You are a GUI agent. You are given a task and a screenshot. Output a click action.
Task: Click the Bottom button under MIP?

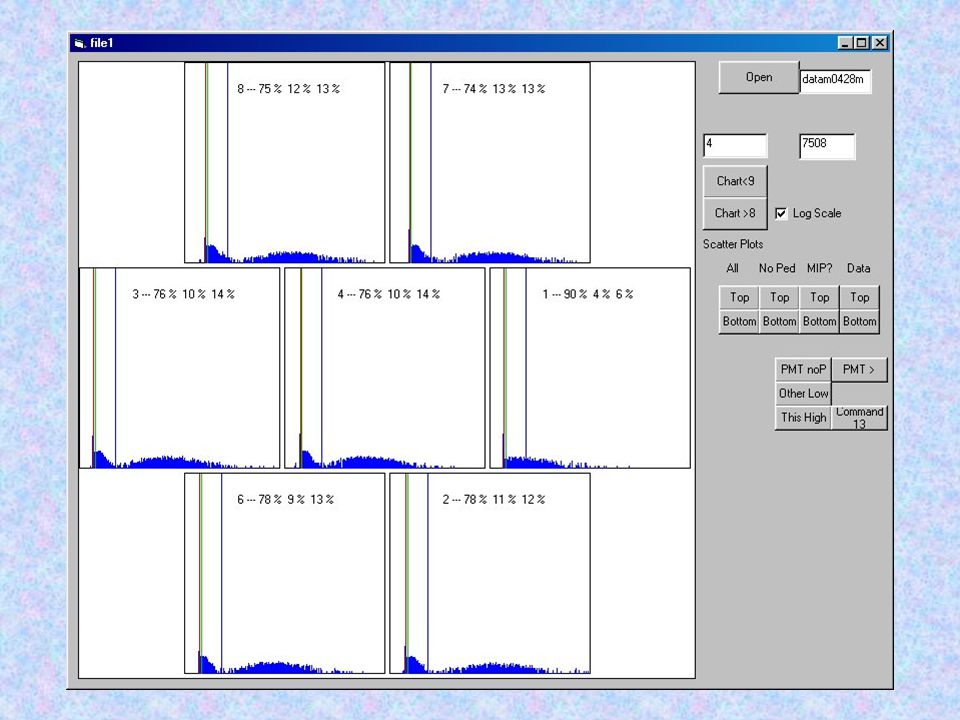click(x=819, y=321)
